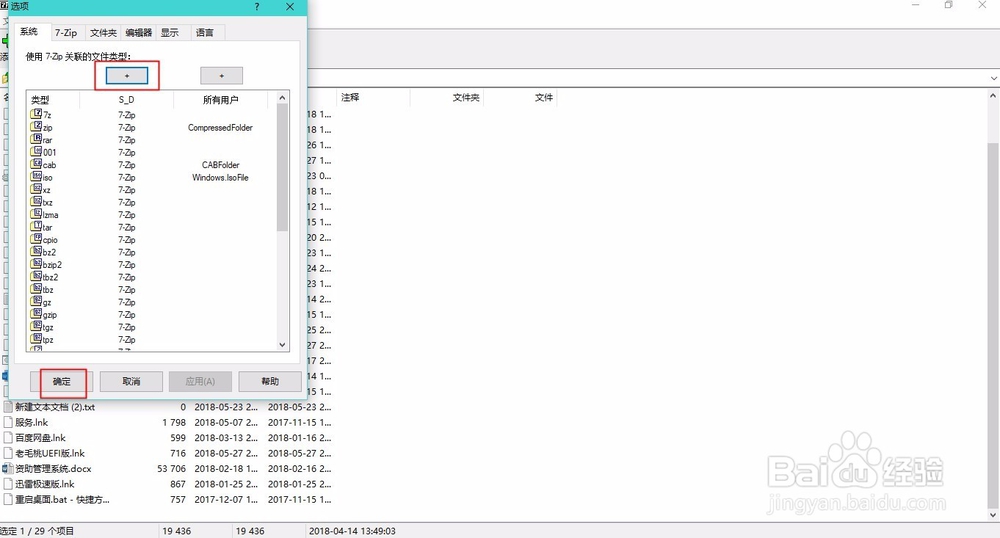The height and width of the screenshot is (538, 1000).
Task: Click the rar file type icon
Action: pos(36,139)
